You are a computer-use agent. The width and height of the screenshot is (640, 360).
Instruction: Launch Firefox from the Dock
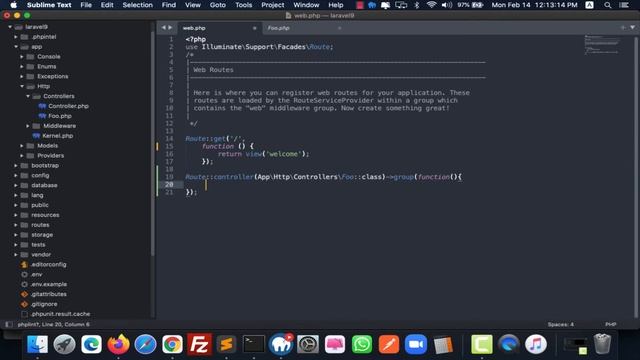pyautogui.click(x=118, y=344)
